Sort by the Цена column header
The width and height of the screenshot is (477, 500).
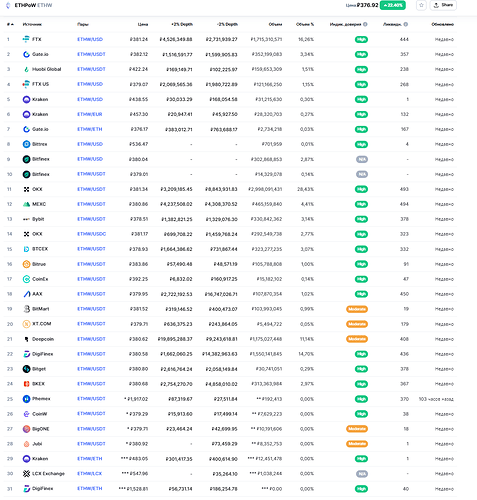tap(143, 24)
